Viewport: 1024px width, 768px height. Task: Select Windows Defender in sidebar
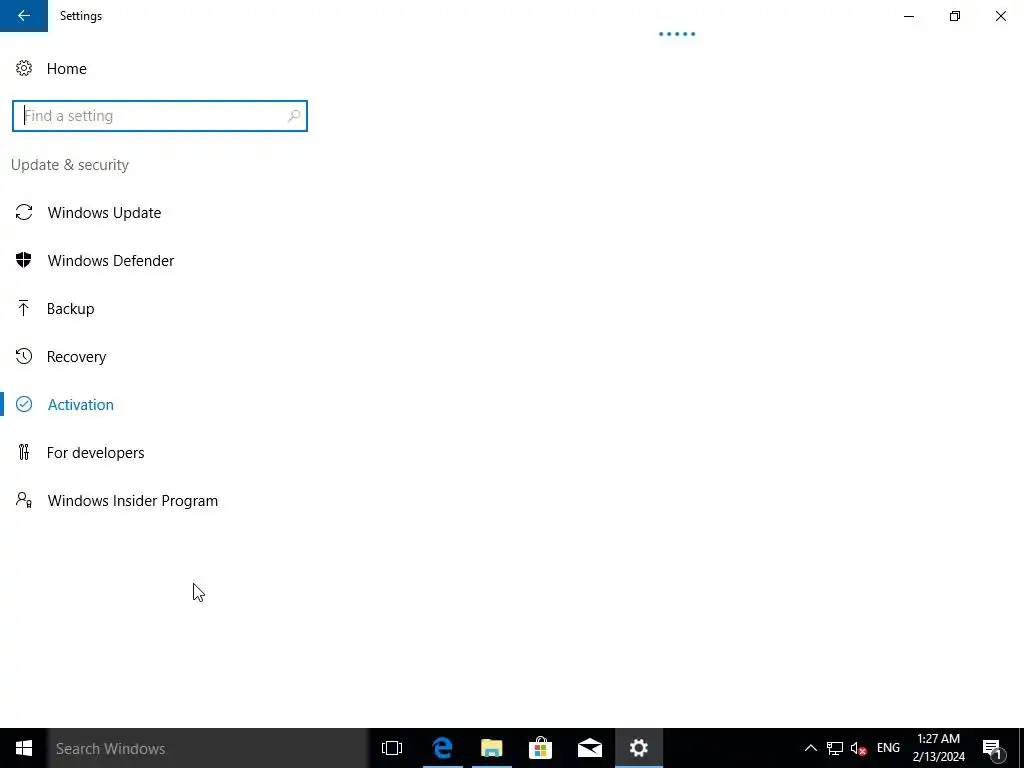pyautogui.click(x=111, y=261)
